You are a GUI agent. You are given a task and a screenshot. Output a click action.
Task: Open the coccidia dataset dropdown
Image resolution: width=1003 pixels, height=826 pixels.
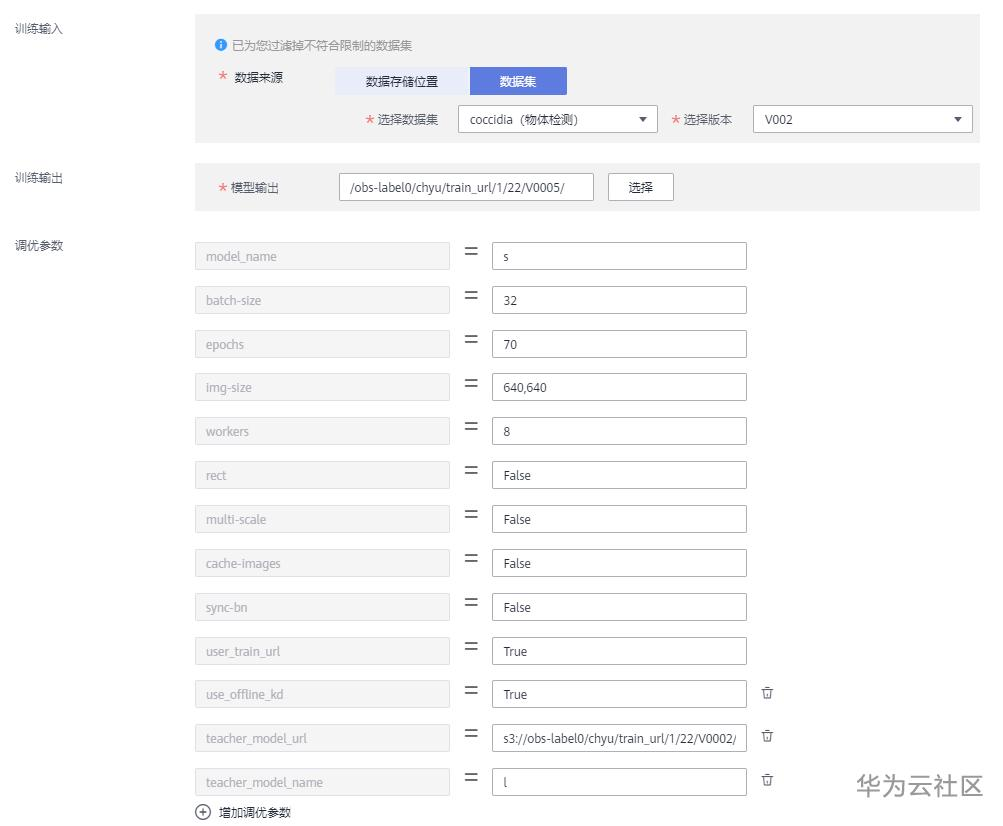[557, 119]
